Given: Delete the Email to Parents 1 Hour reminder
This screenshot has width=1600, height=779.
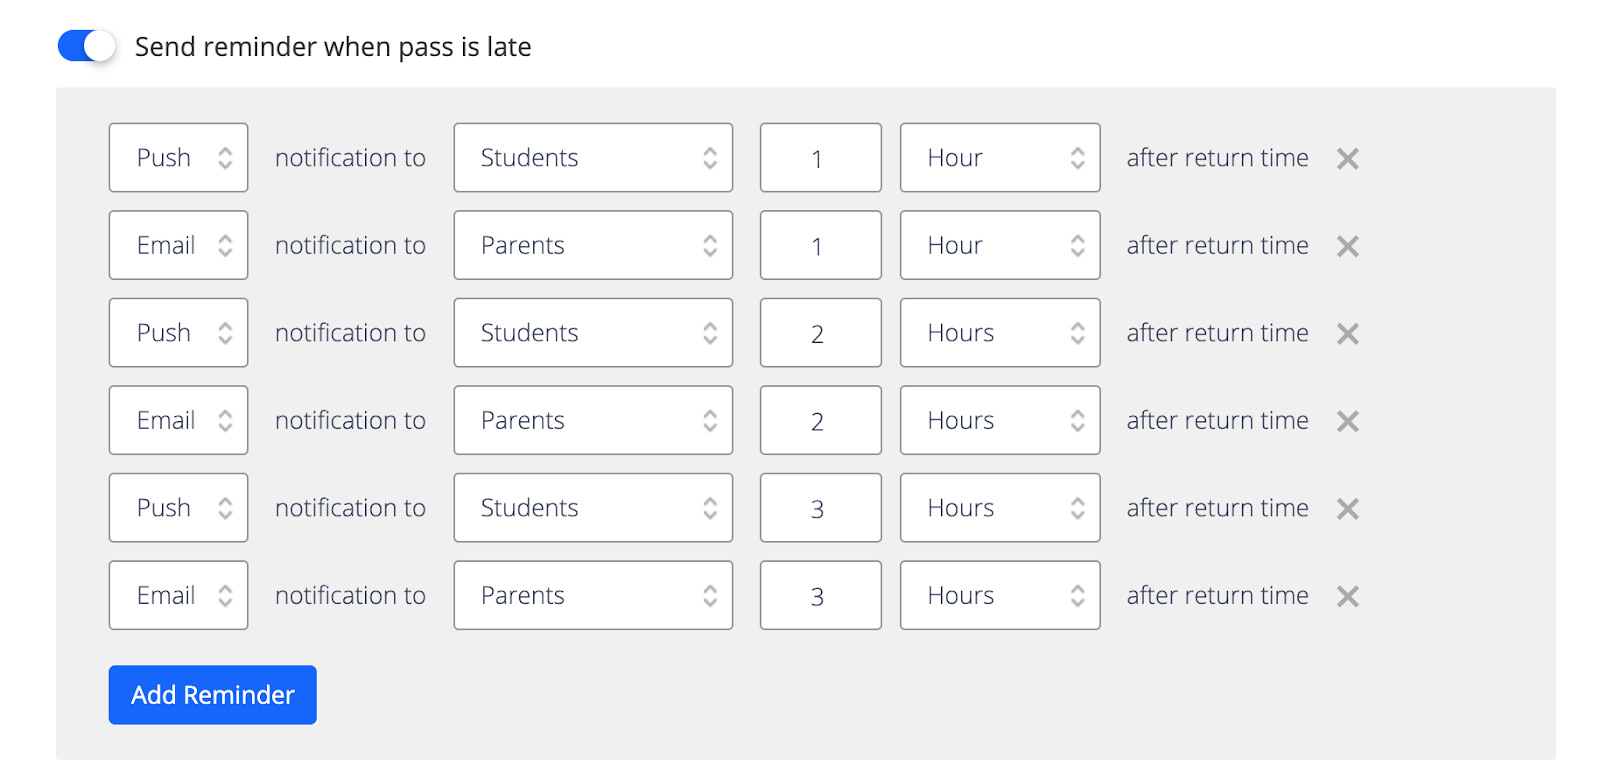Looking at the screenshot, I should (1347, 245).
